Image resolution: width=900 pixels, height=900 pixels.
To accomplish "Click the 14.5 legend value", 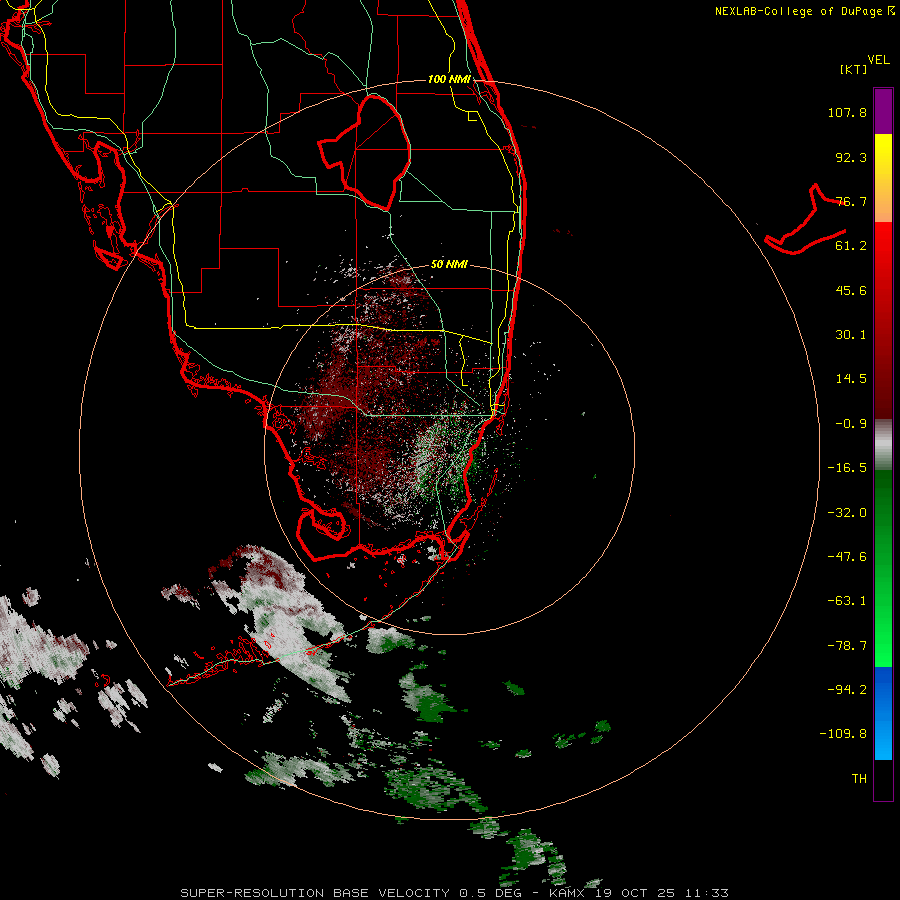I will [851, 379].
